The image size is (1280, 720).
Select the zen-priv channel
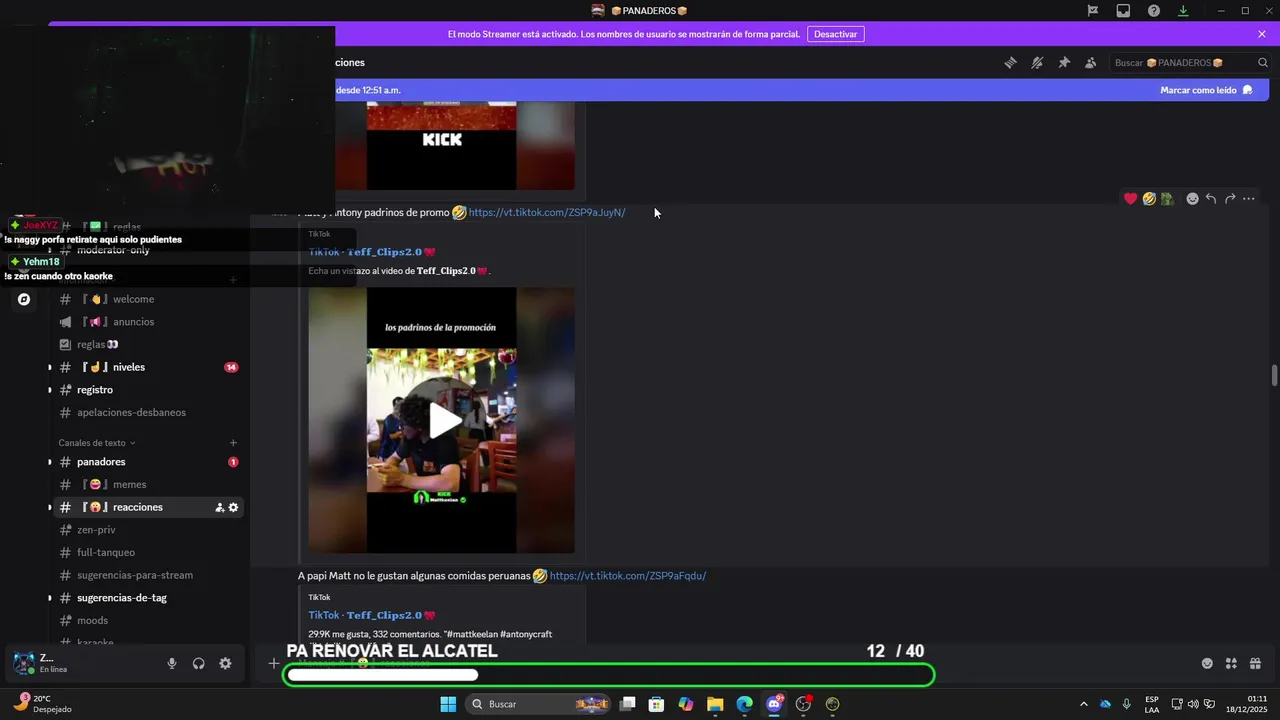point(96,530)
